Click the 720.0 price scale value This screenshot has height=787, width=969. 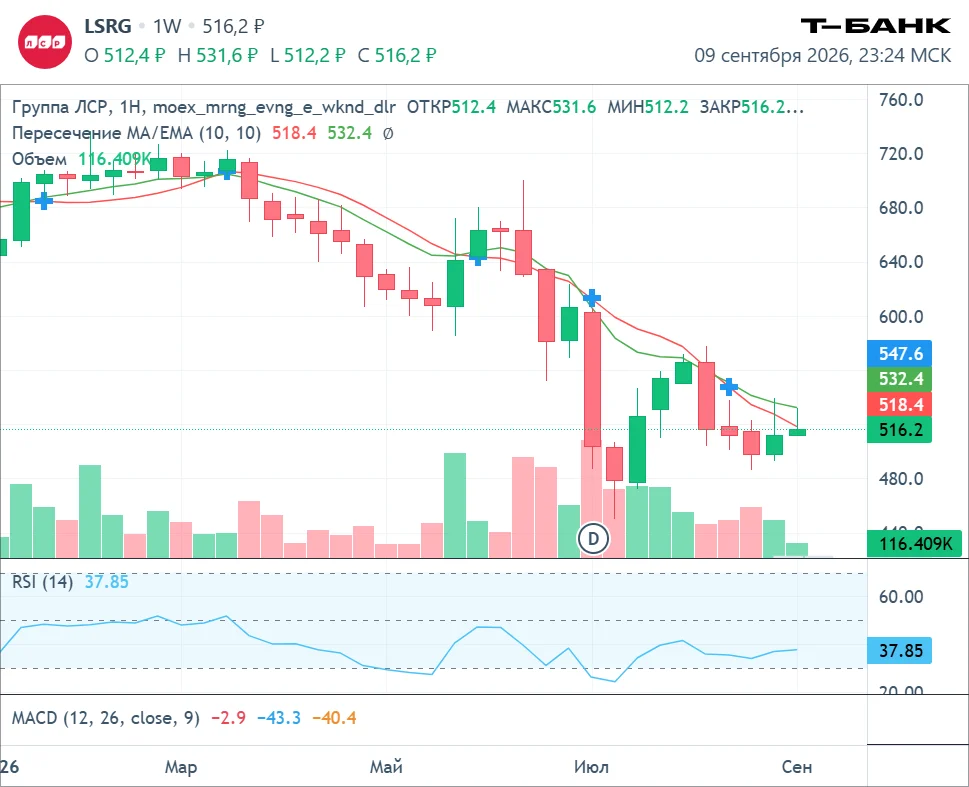pyautogui.click(x=901, y=153)
